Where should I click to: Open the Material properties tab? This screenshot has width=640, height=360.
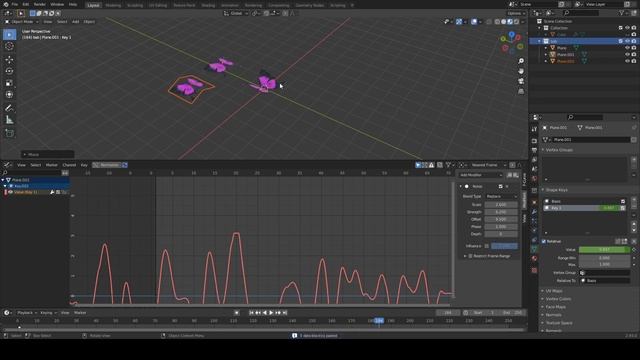pos(534,259)
